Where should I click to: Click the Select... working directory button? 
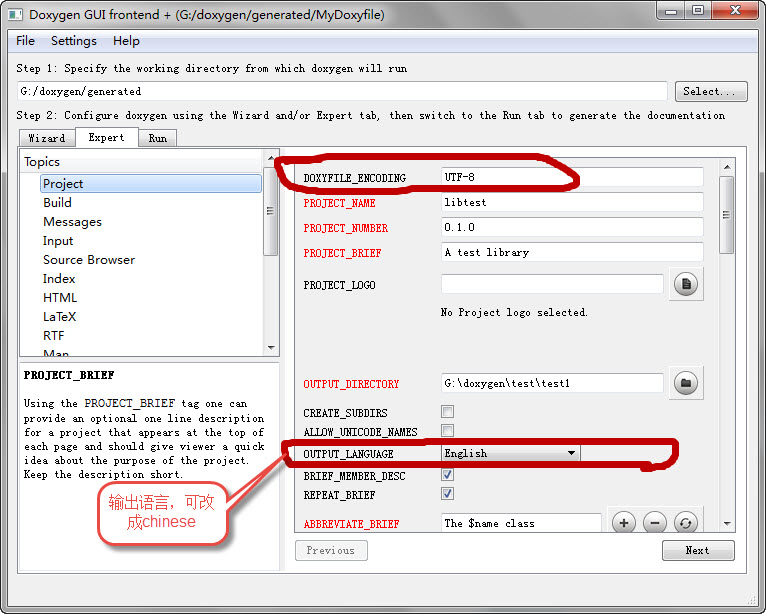tap(711, 91)
